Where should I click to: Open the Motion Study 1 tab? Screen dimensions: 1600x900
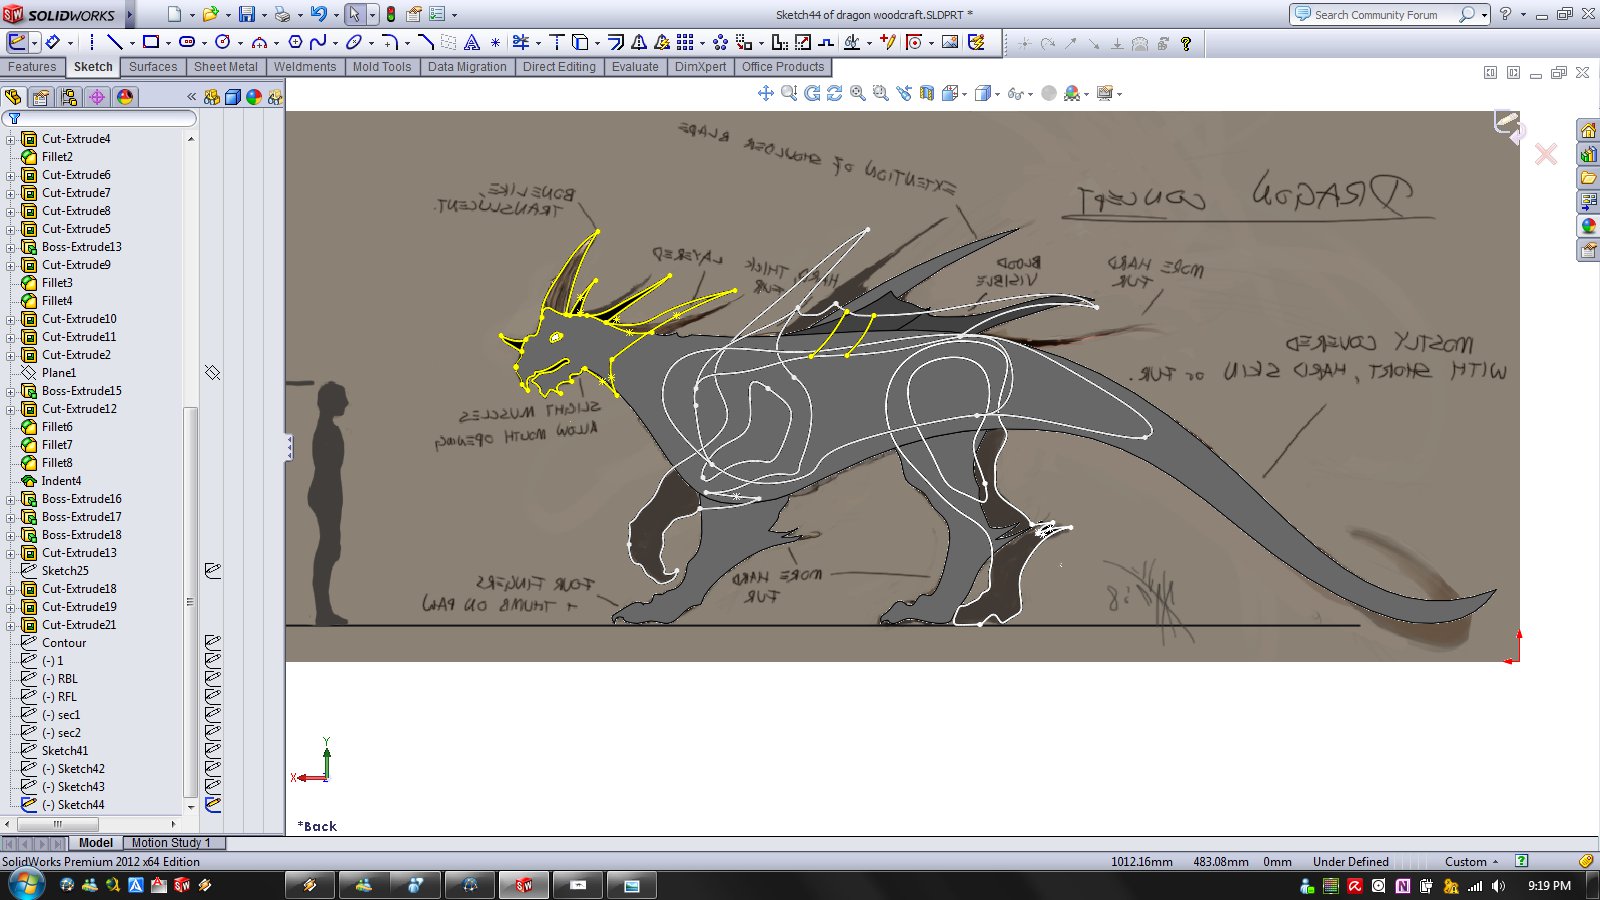pos(171,843)
